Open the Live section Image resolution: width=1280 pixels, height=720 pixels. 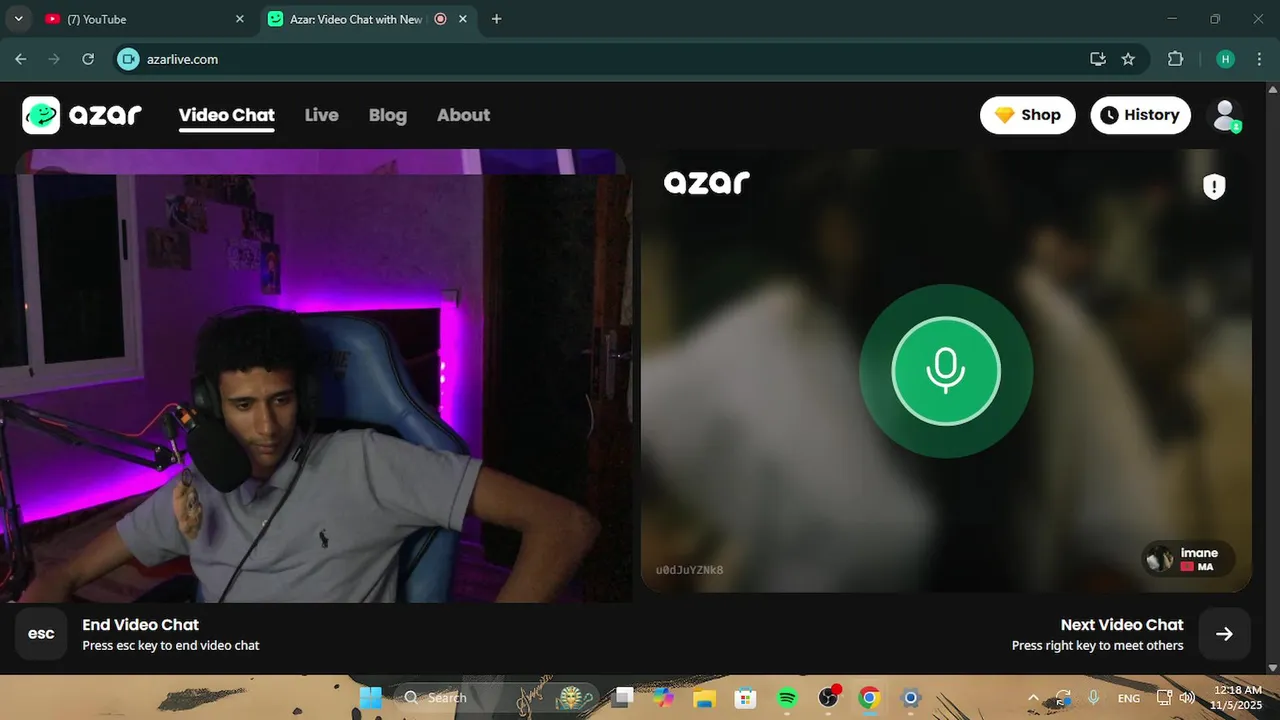click(322, 115)
